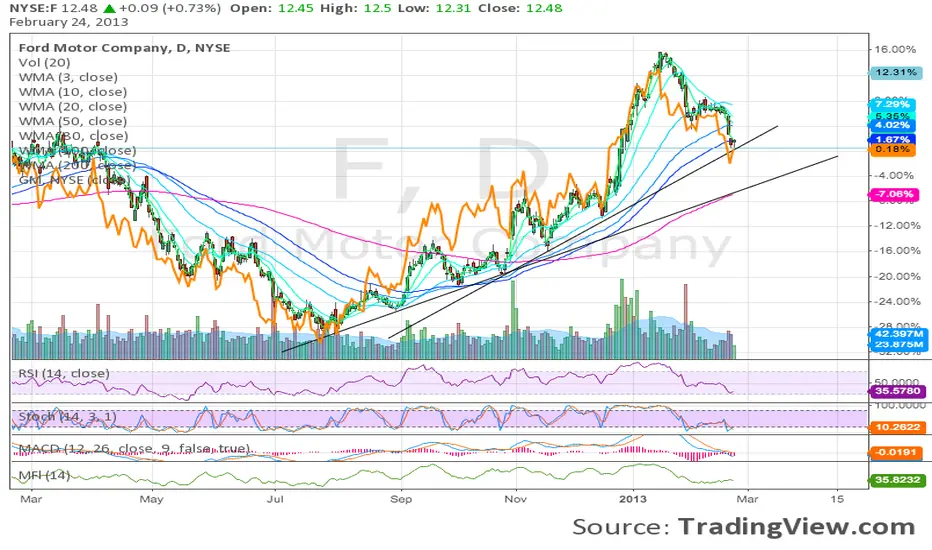The image size is (932, 550).
Task: Click the -20.00% axis tick label
Action: (896, 276)
